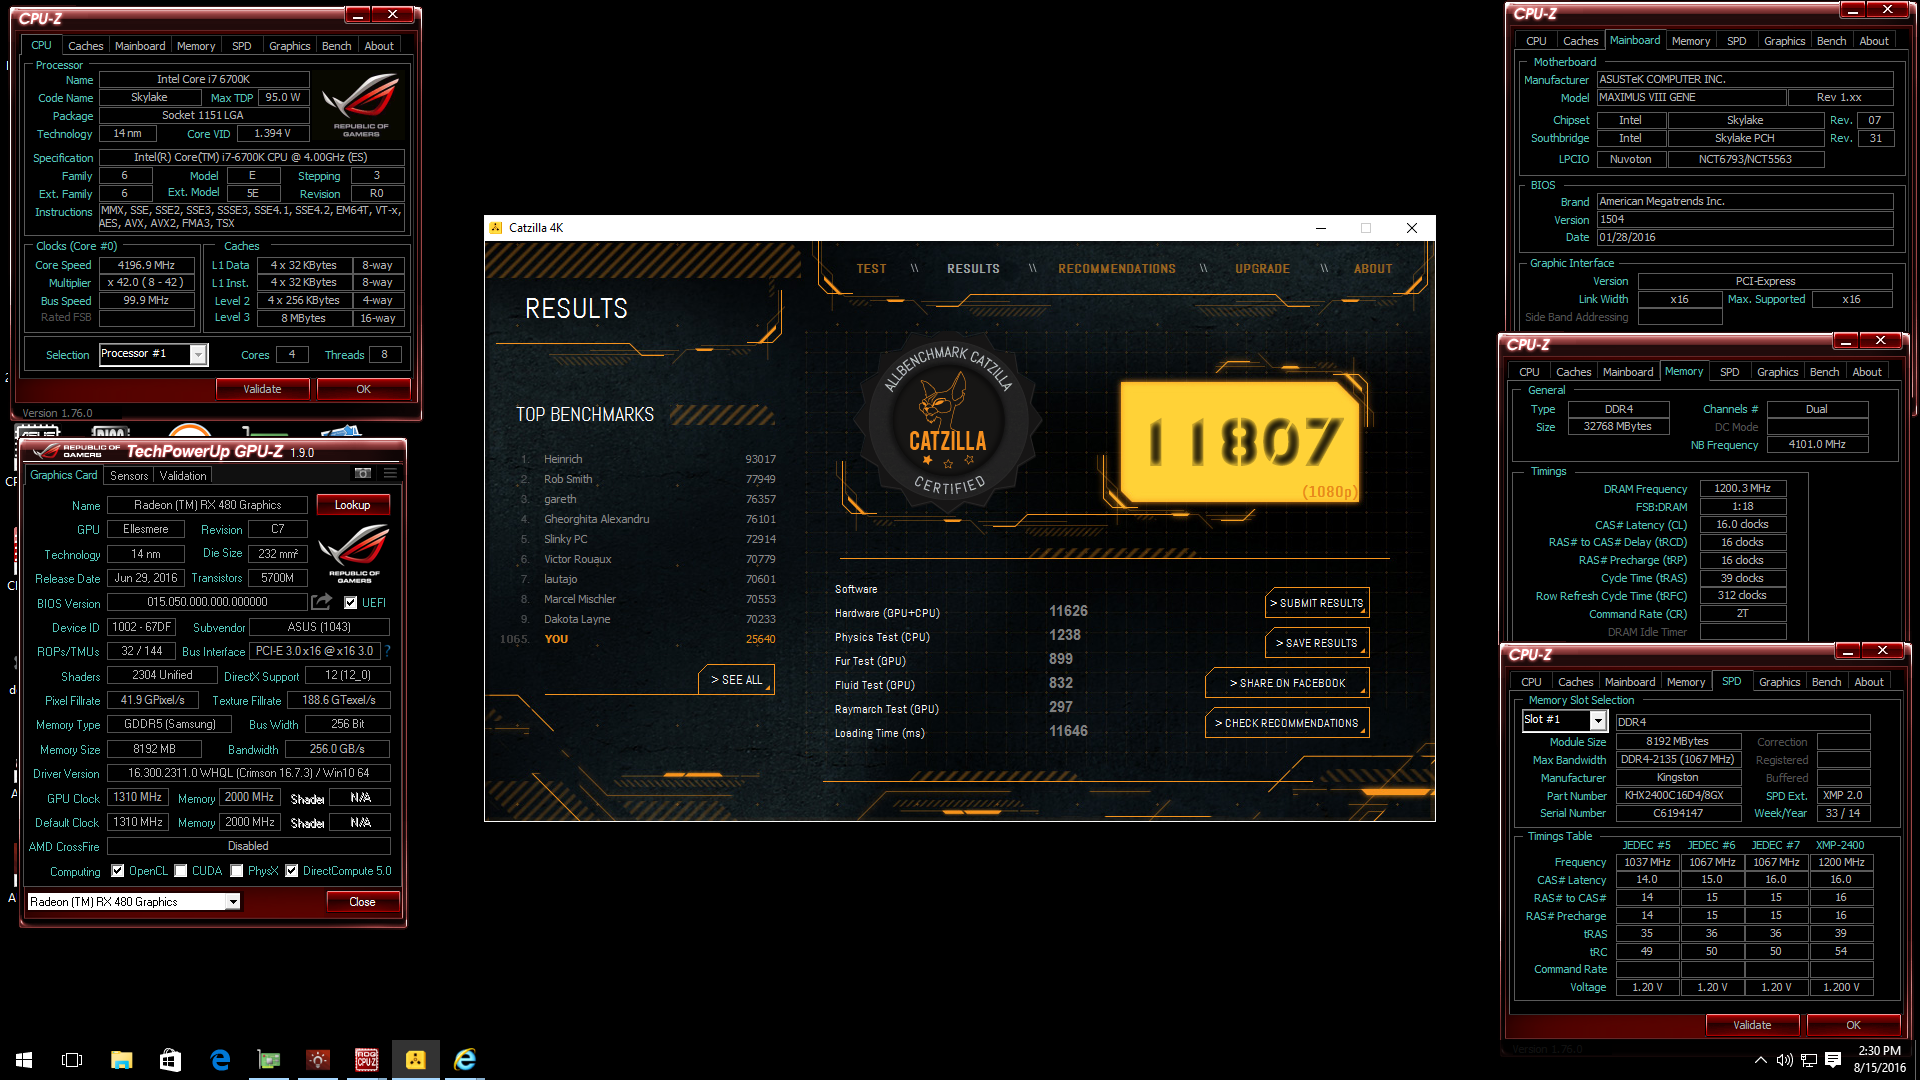1920x1080 pixels.
Task: Click the Catzilla 4K window title icon
Action: point(496,228)
